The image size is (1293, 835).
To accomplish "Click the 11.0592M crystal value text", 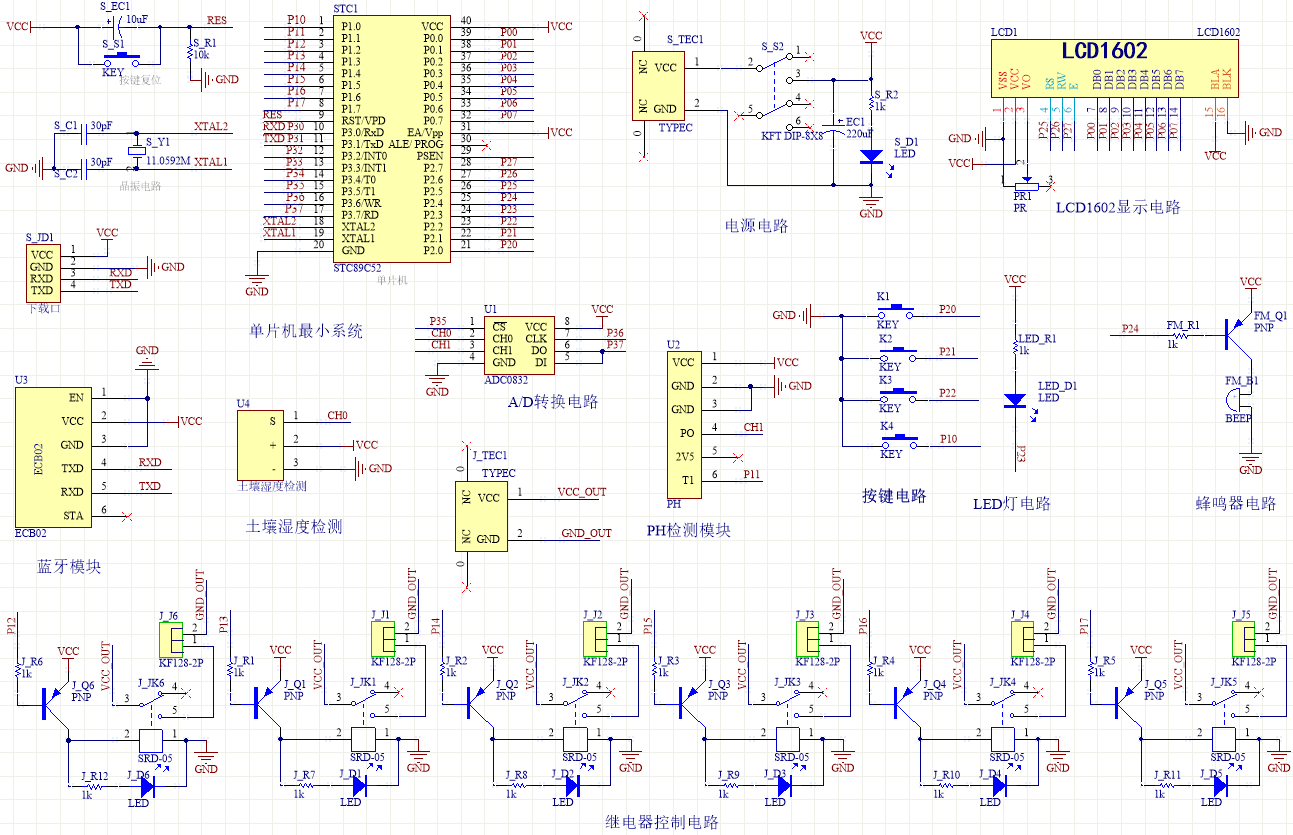I will click(x=168, y=160).
